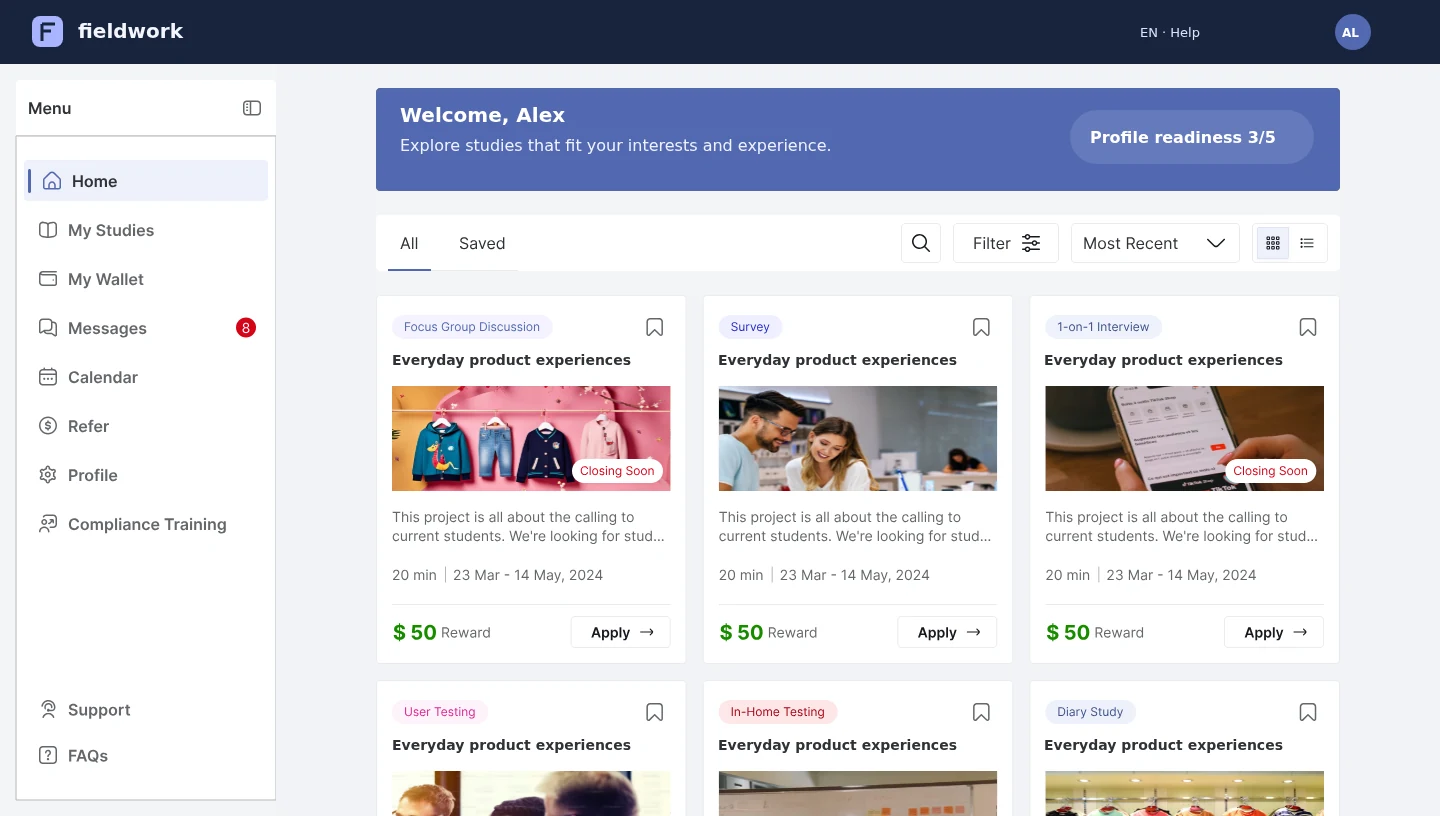Click the Focus Group Discussion tag
The image size is (1440, 816).
pyautogui.click(x=472, y=327)
